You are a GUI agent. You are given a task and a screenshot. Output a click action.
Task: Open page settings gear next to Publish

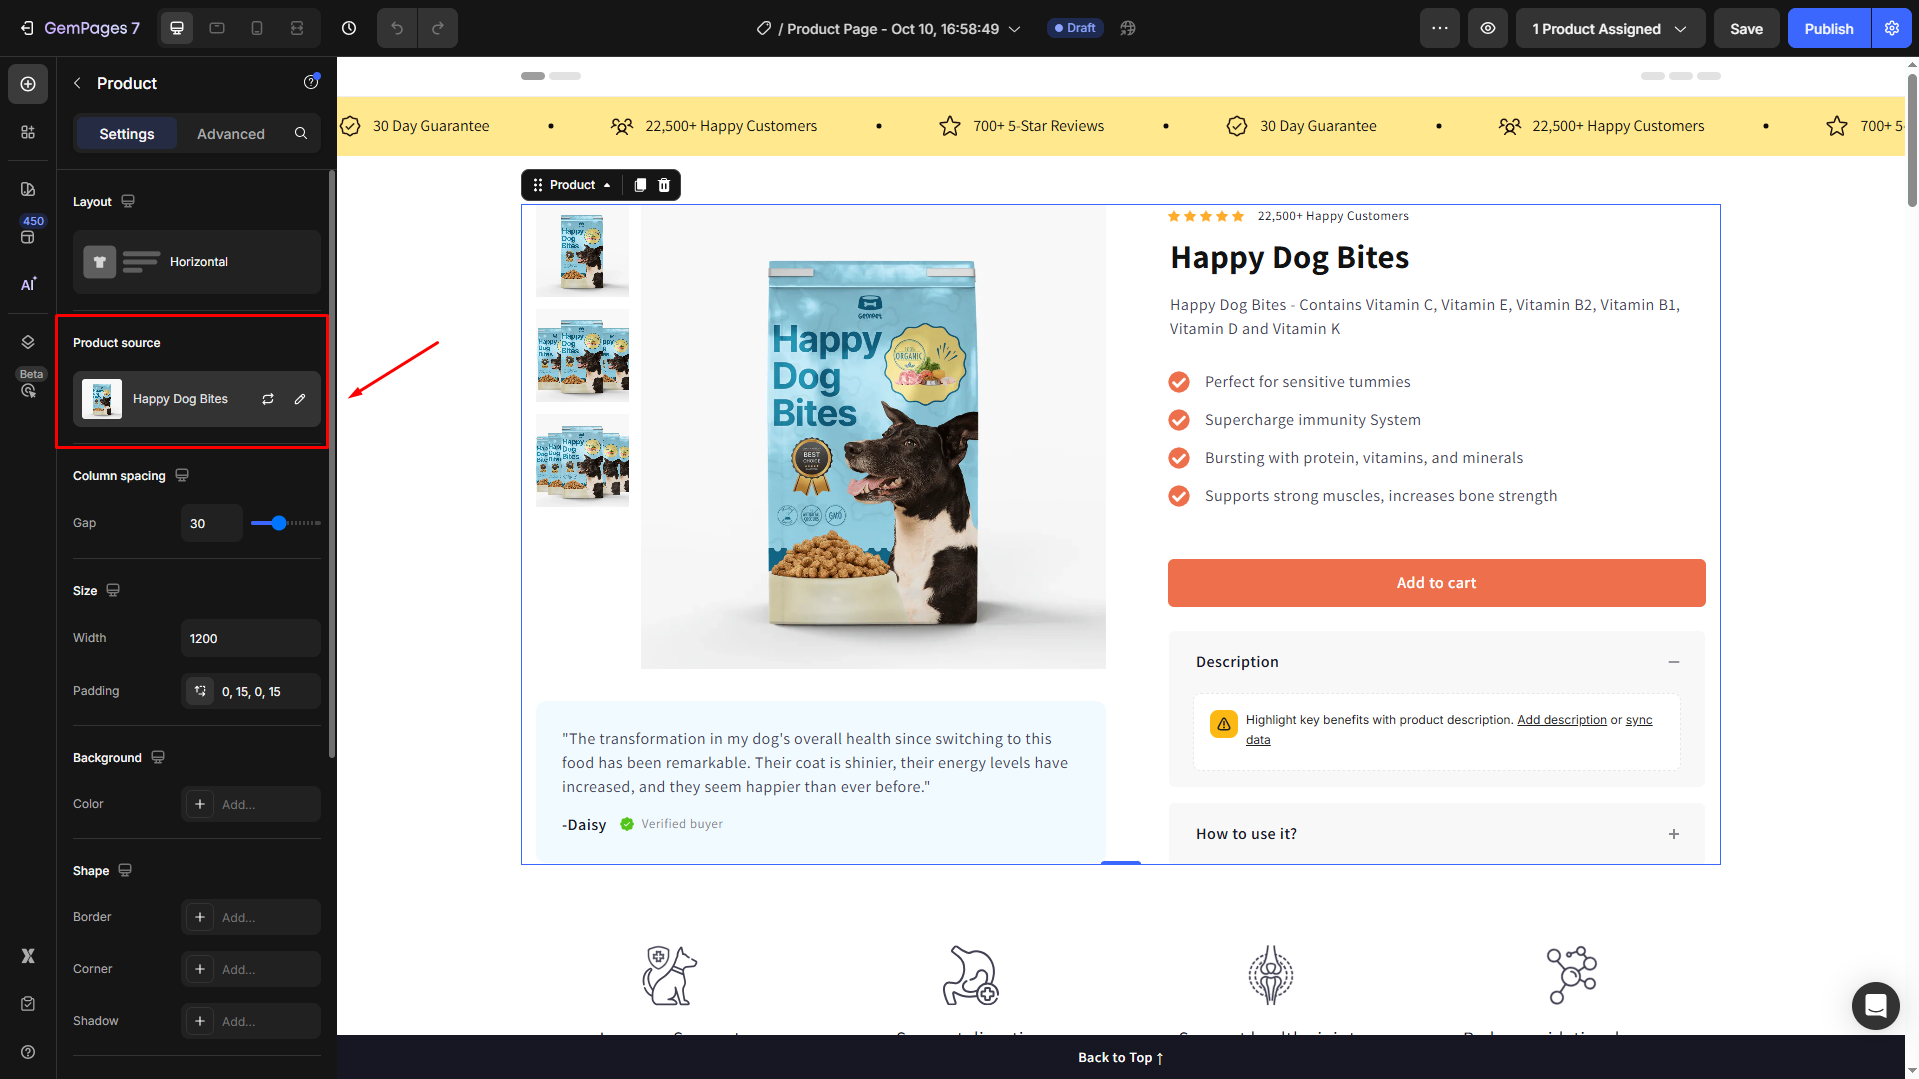coord(1892,28)
